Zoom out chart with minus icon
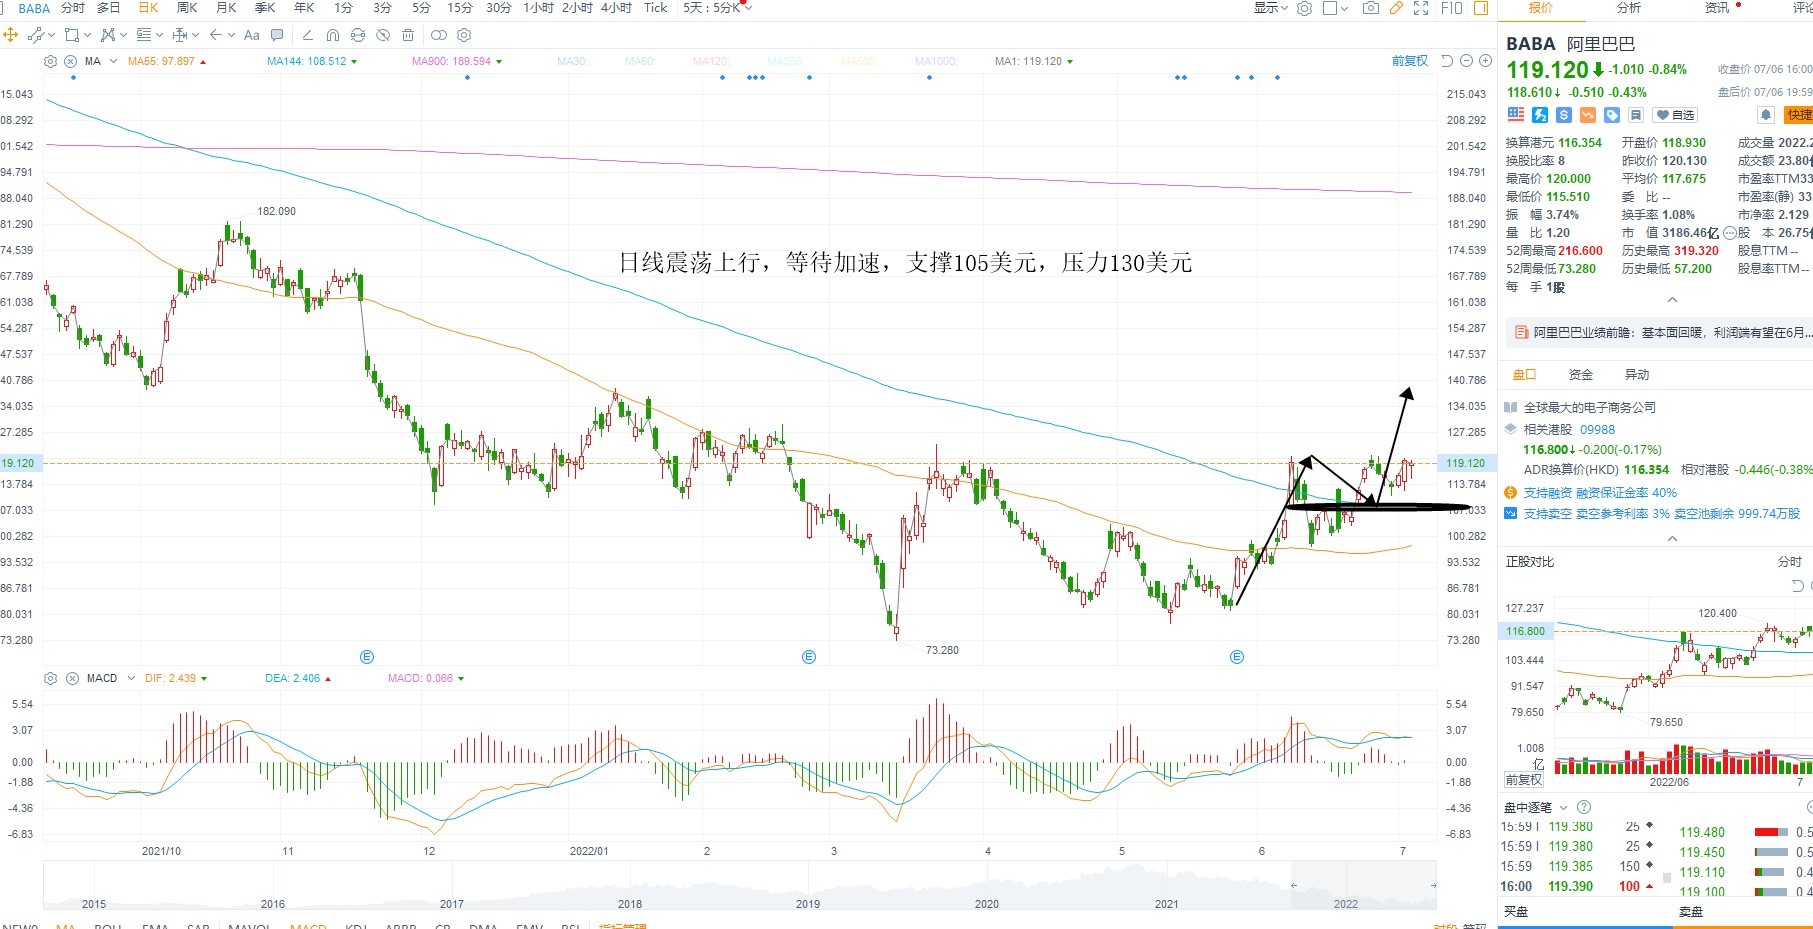The image size is (1813, 929). point(1466,61)
